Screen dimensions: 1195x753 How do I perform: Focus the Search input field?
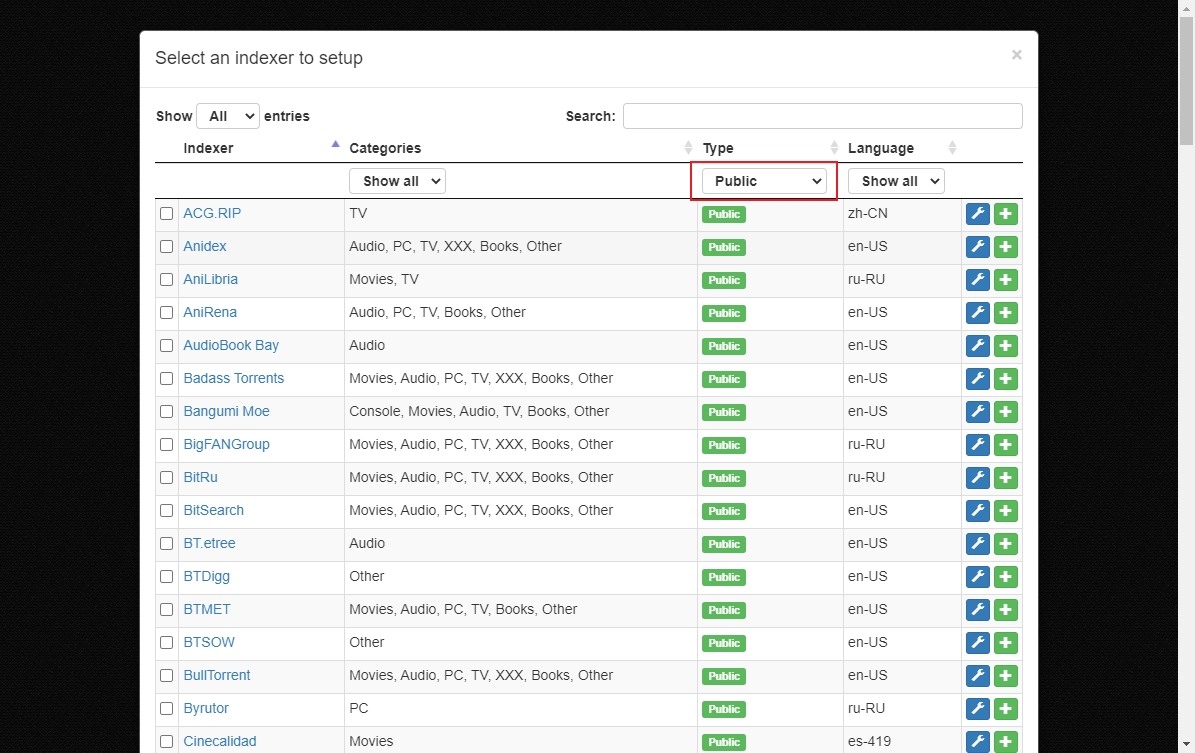click(x=822, y=116)
